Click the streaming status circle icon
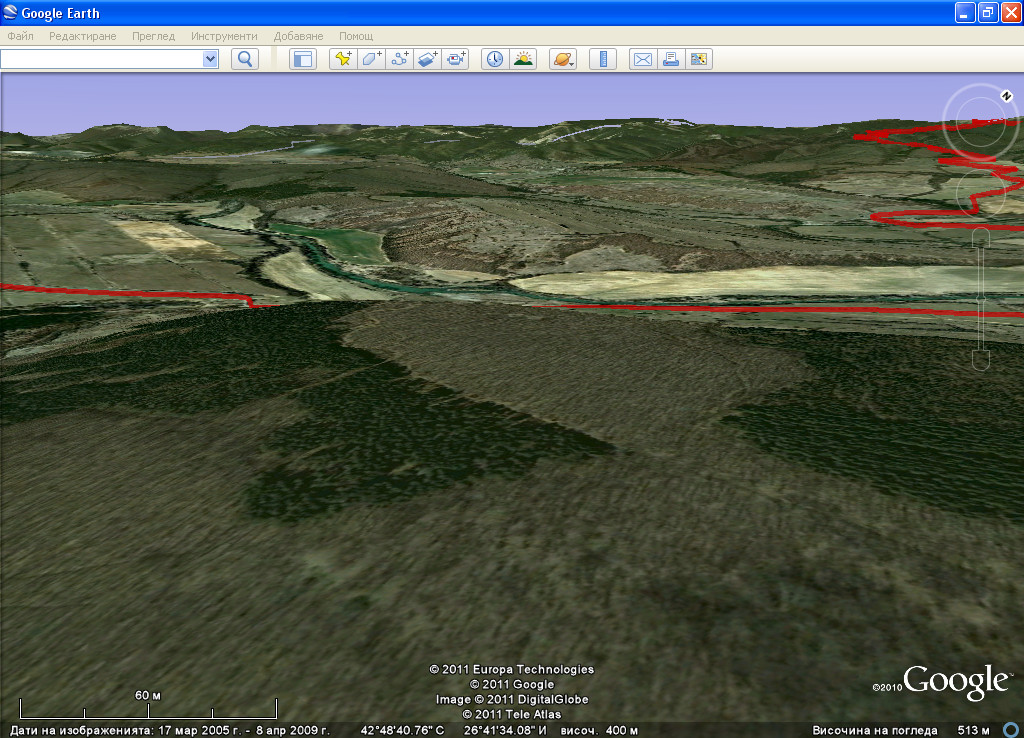 (1011, 730)
